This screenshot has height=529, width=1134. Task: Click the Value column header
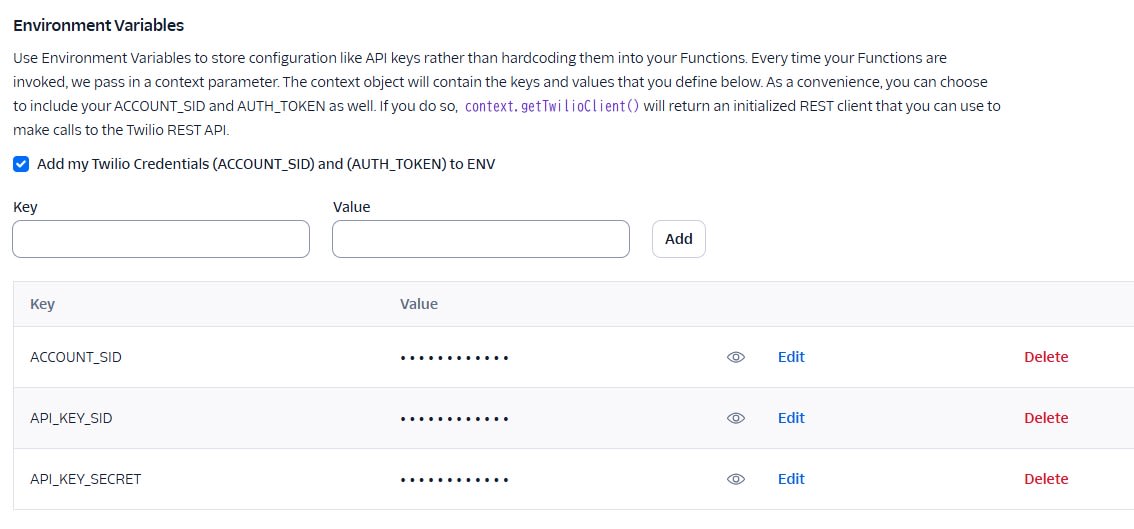point(419,304)
